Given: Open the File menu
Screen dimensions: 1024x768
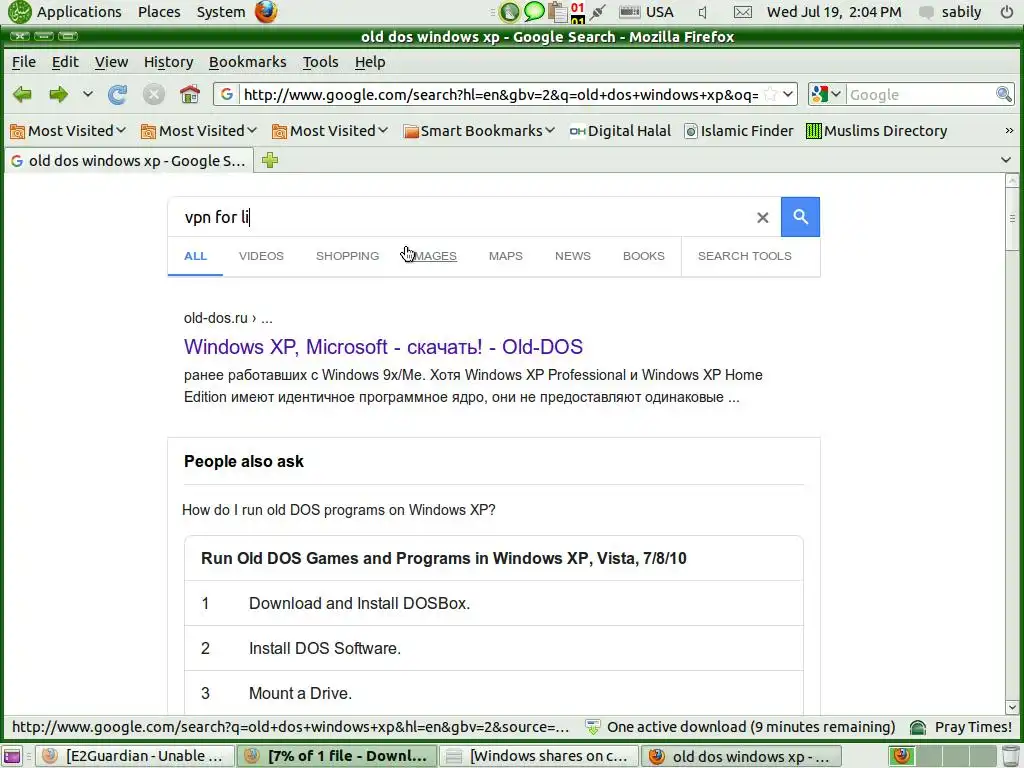Looking at the screenshot, I should click(24, 62).
